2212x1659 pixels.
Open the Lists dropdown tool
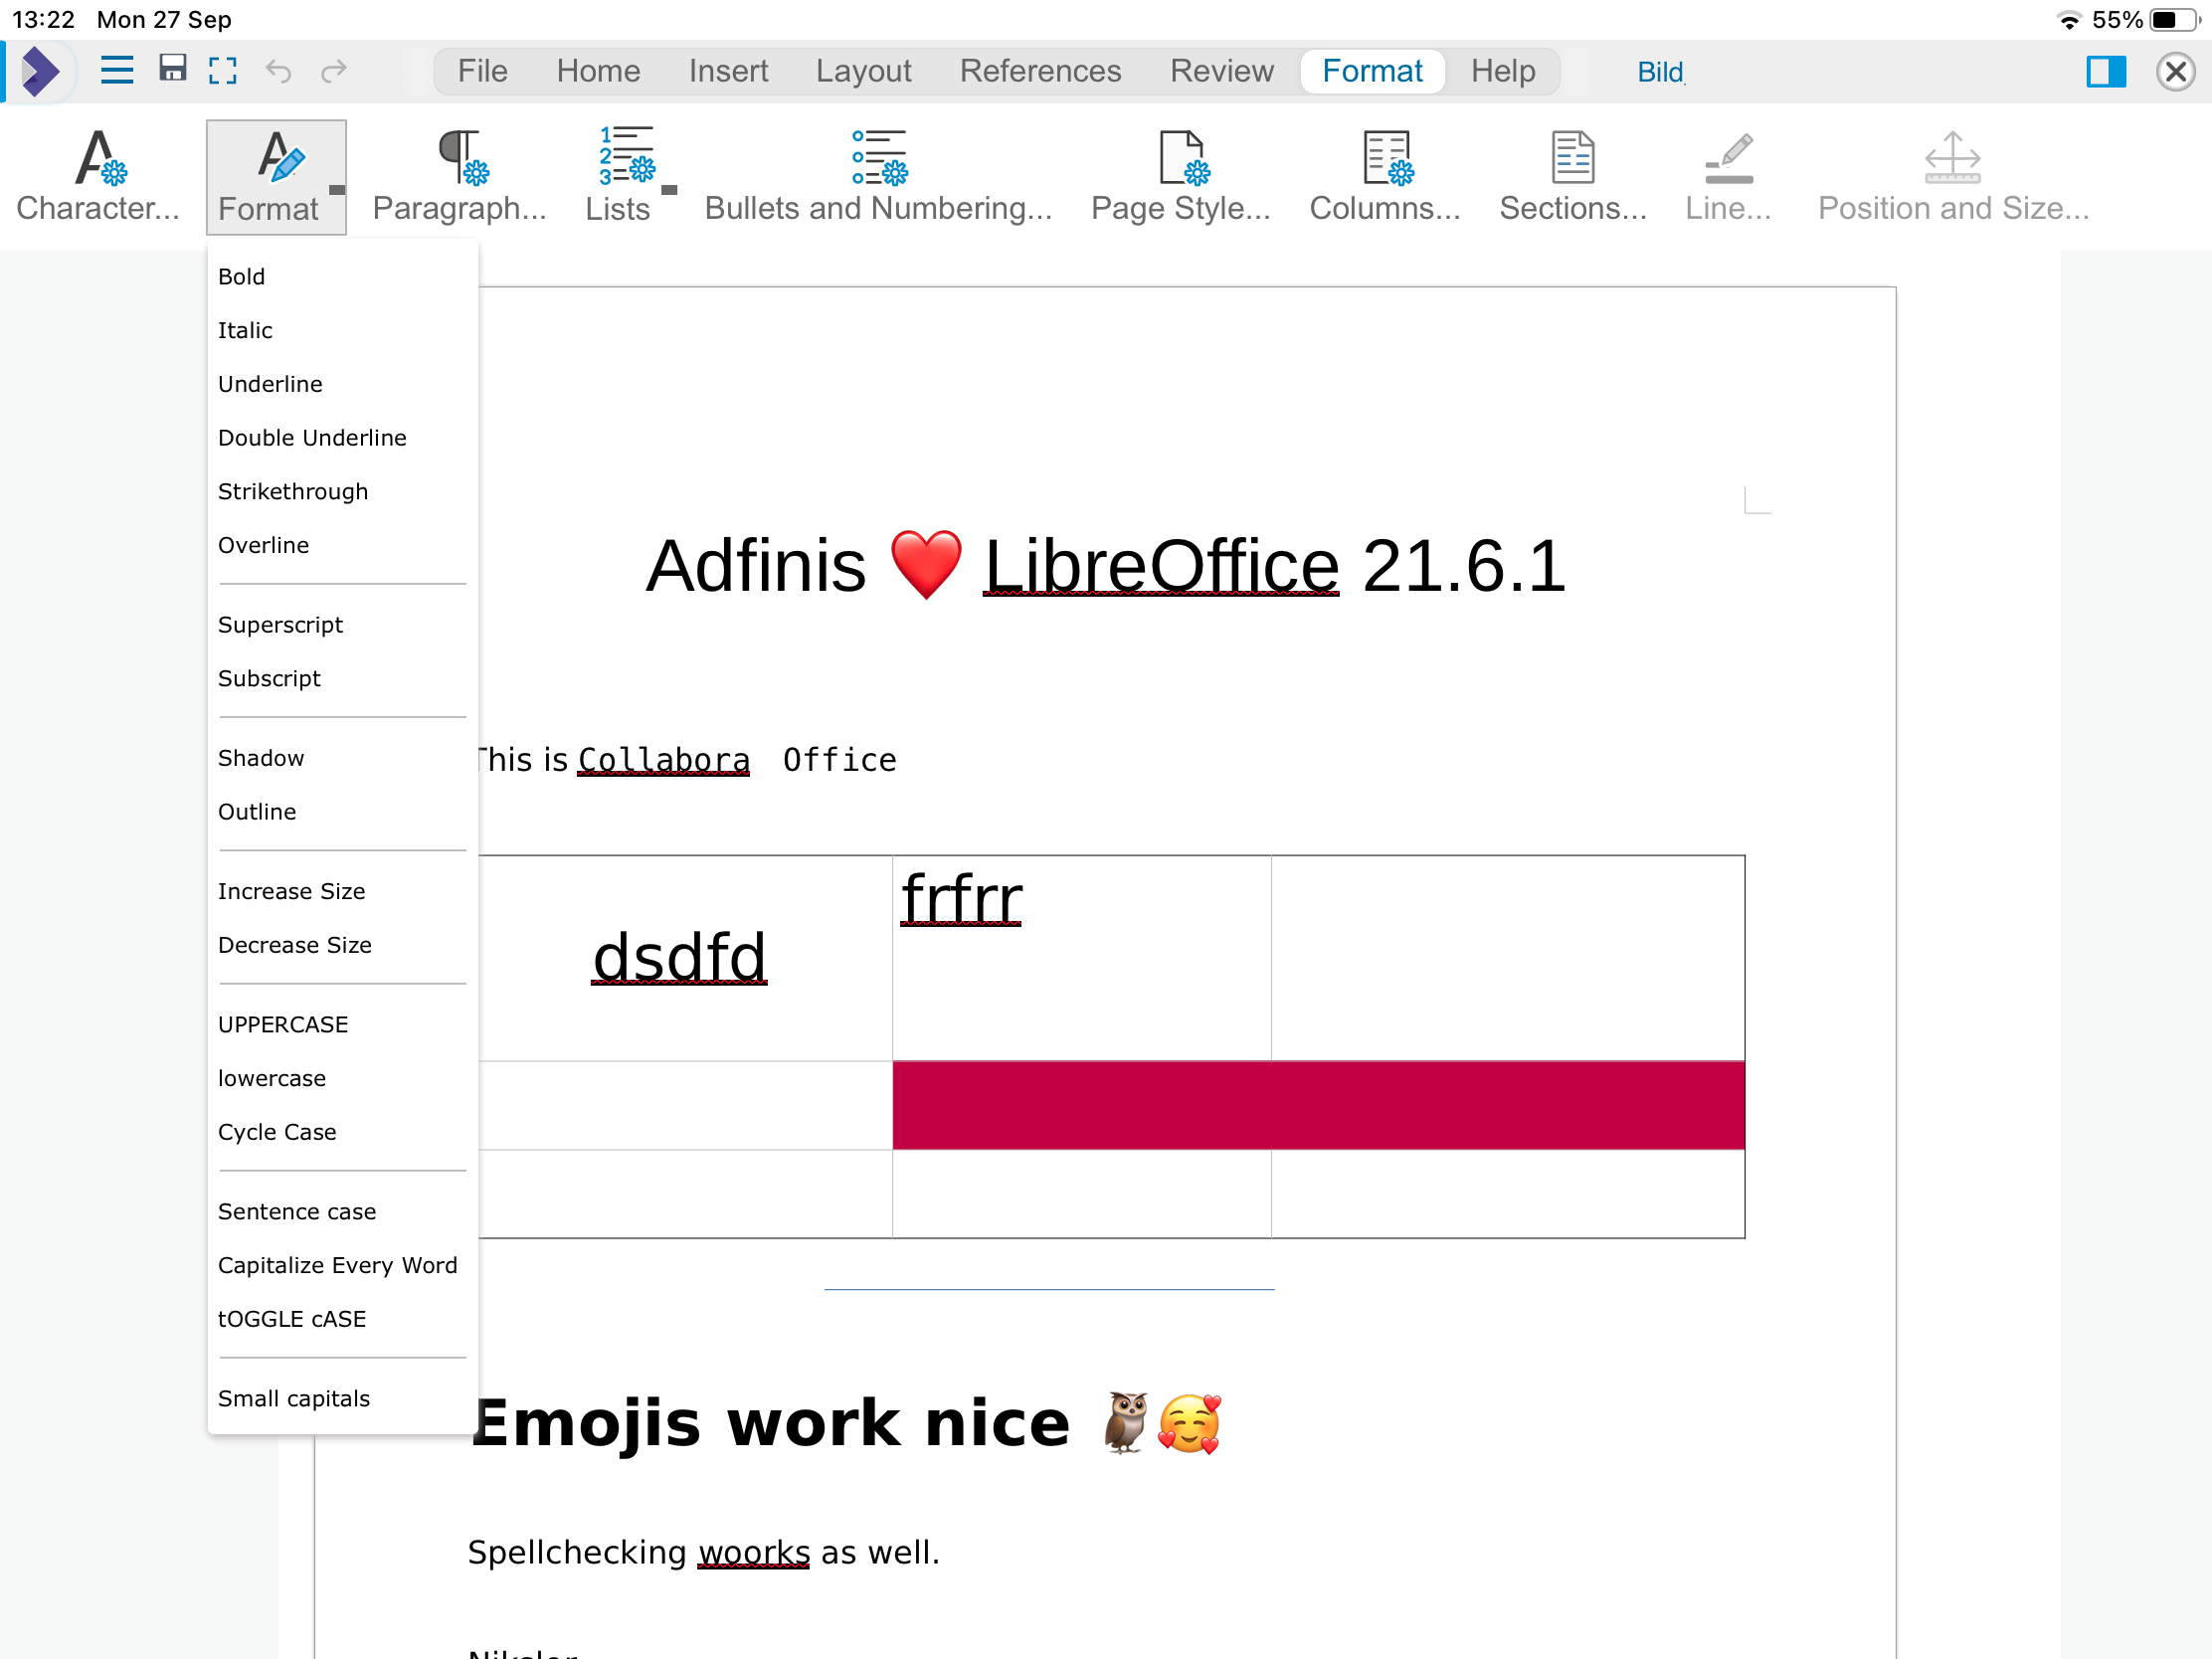629,176
